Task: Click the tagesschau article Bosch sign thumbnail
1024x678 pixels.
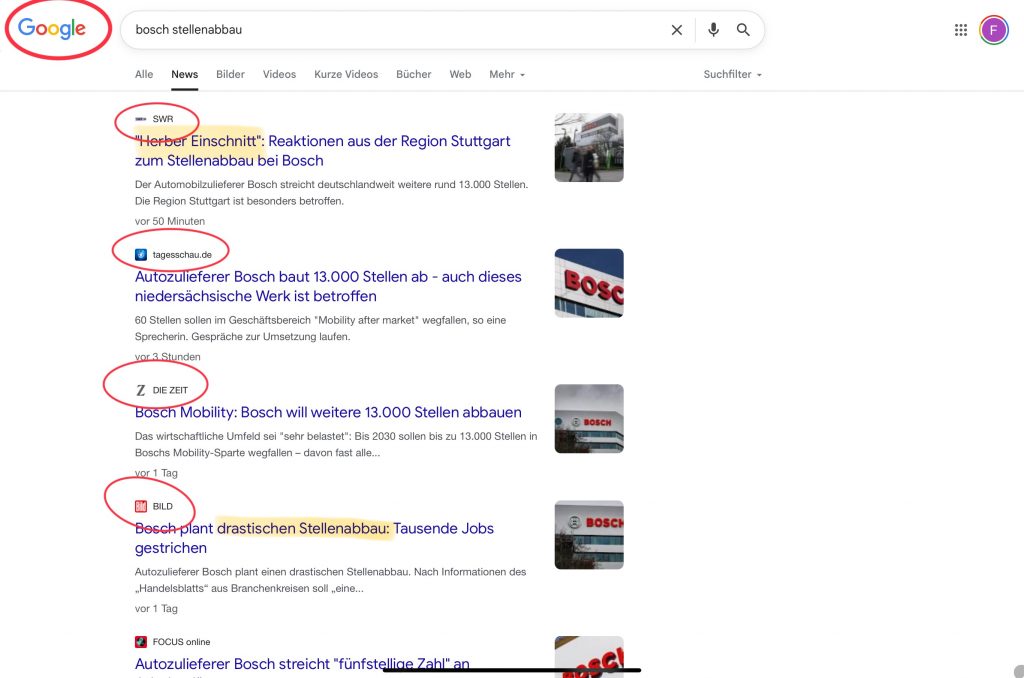Action: click(x=589, y=283)
